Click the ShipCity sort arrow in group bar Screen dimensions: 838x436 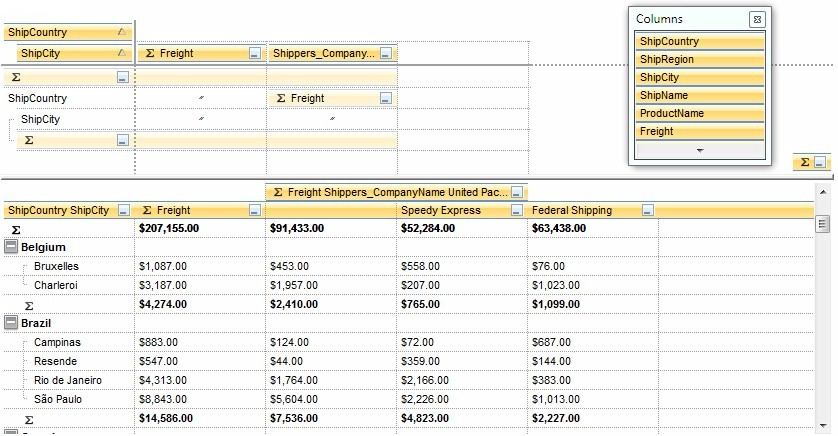(x=121, y=53)
